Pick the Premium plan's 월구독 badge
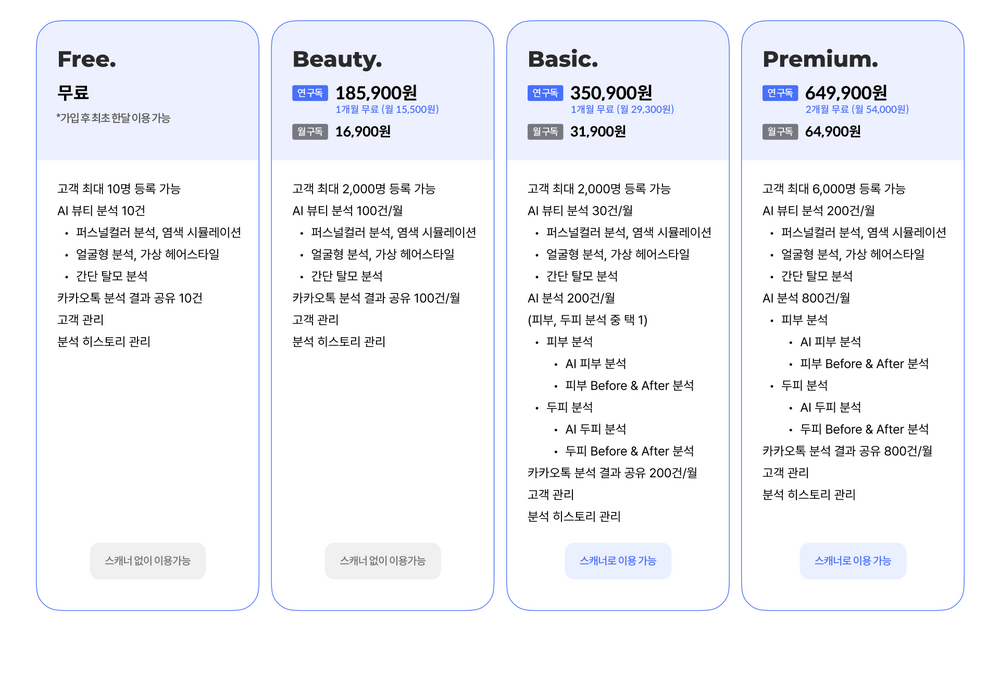This screenshot has height=681, width=1000. click(780, 131)
